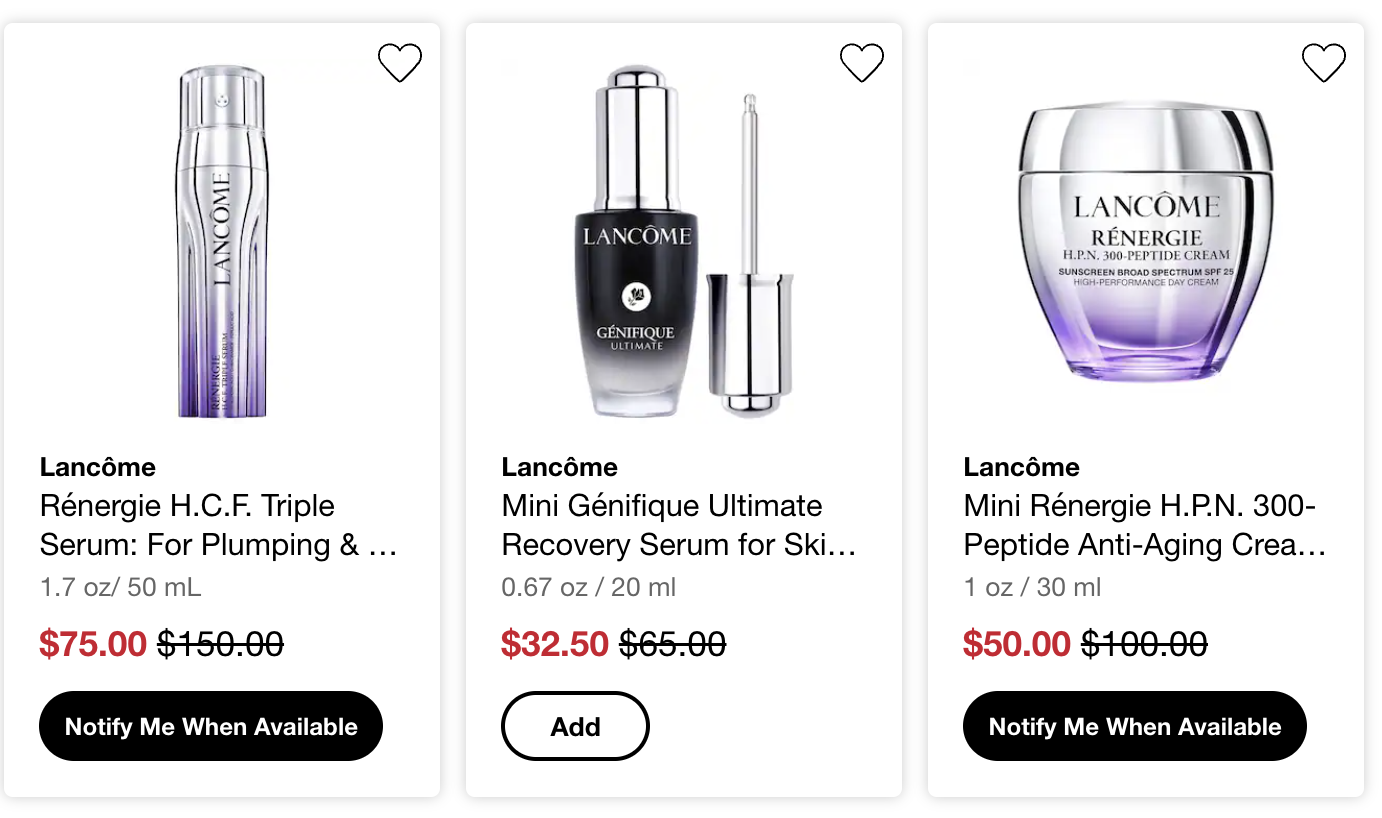Viewport: 1382px width, 818px height.
Task: Click heart icon on Mini Génifique Ultimate card
Action: [x=862, y=63]
